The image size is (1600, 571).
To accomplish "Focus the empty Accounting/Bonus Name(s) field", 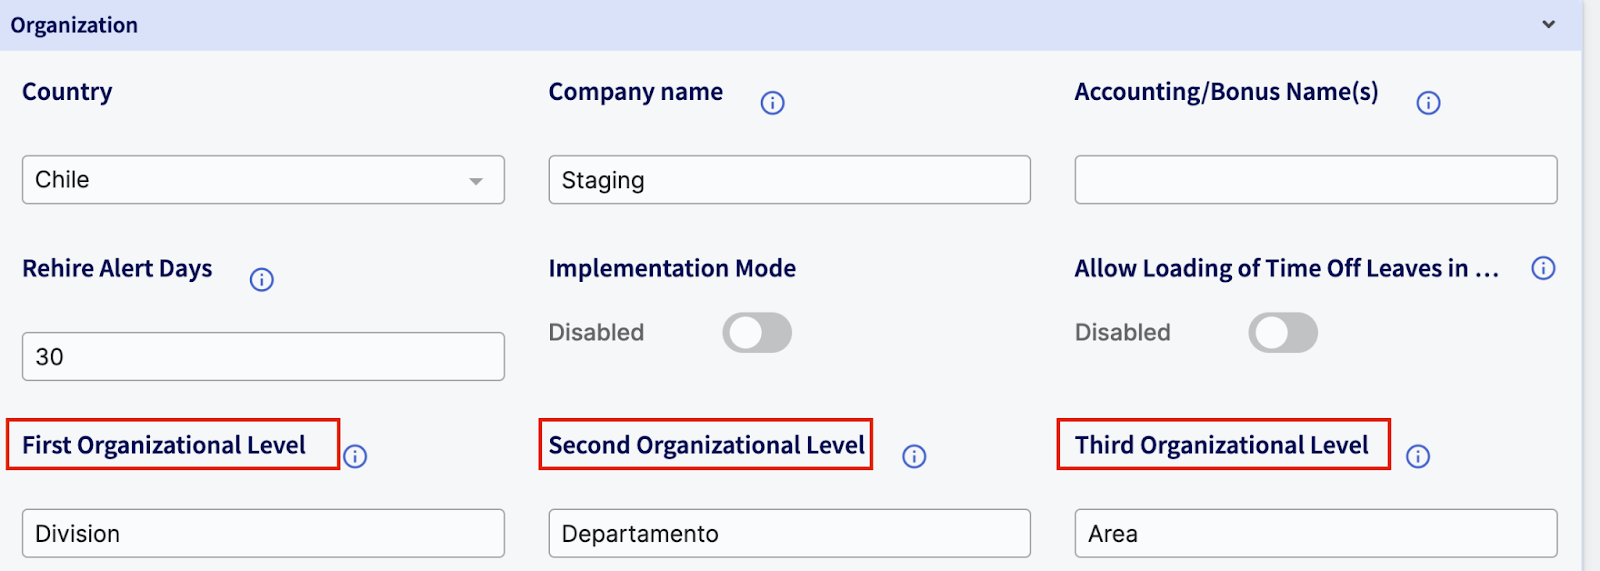I will (x=1315, y=180).
